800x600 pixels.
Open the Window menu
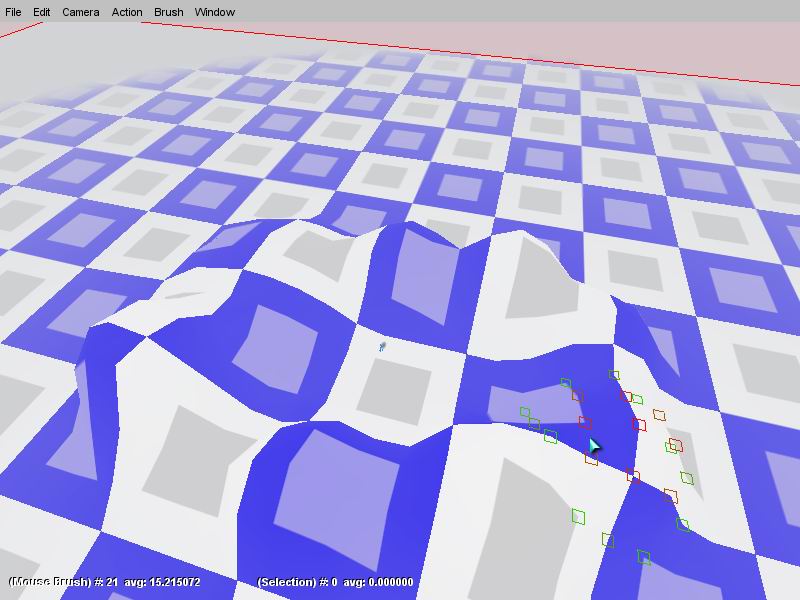coord(215,12)
